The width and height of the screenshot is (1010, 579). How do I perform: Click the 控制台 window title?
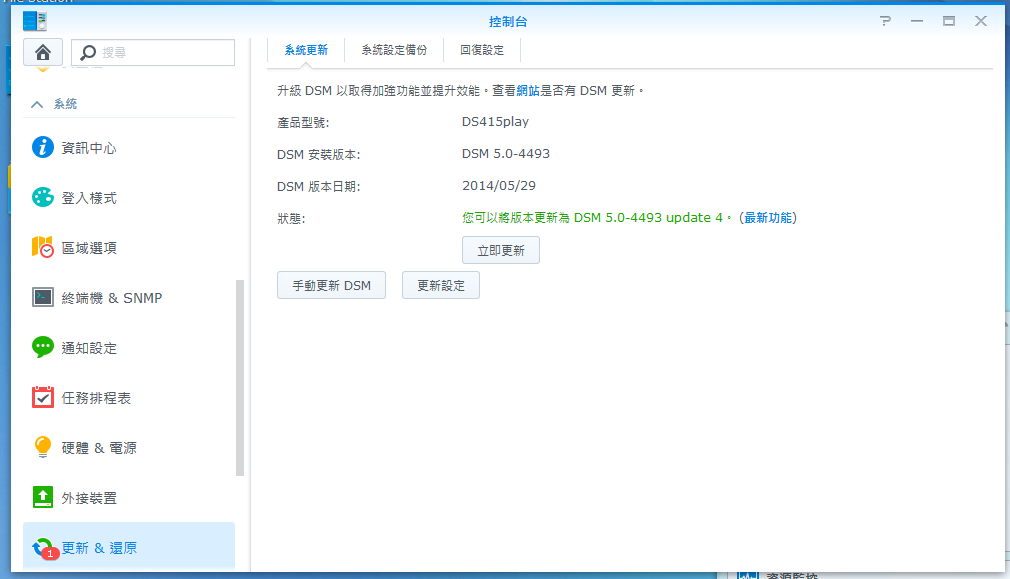[x=508, y=22]
